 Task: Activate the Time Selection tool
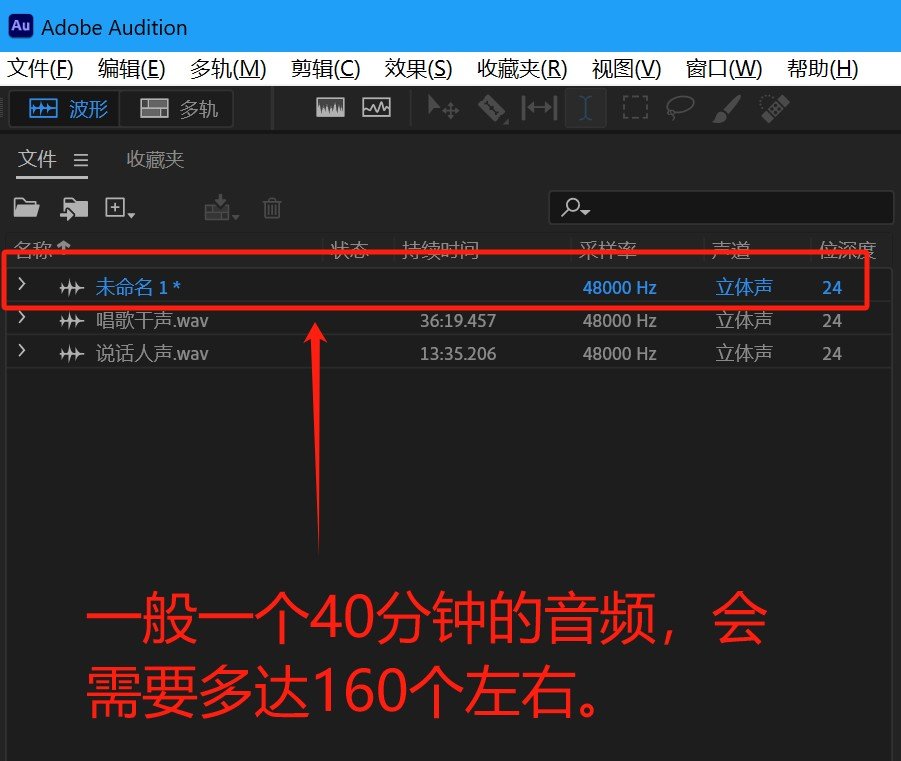(x=586, y=108)
